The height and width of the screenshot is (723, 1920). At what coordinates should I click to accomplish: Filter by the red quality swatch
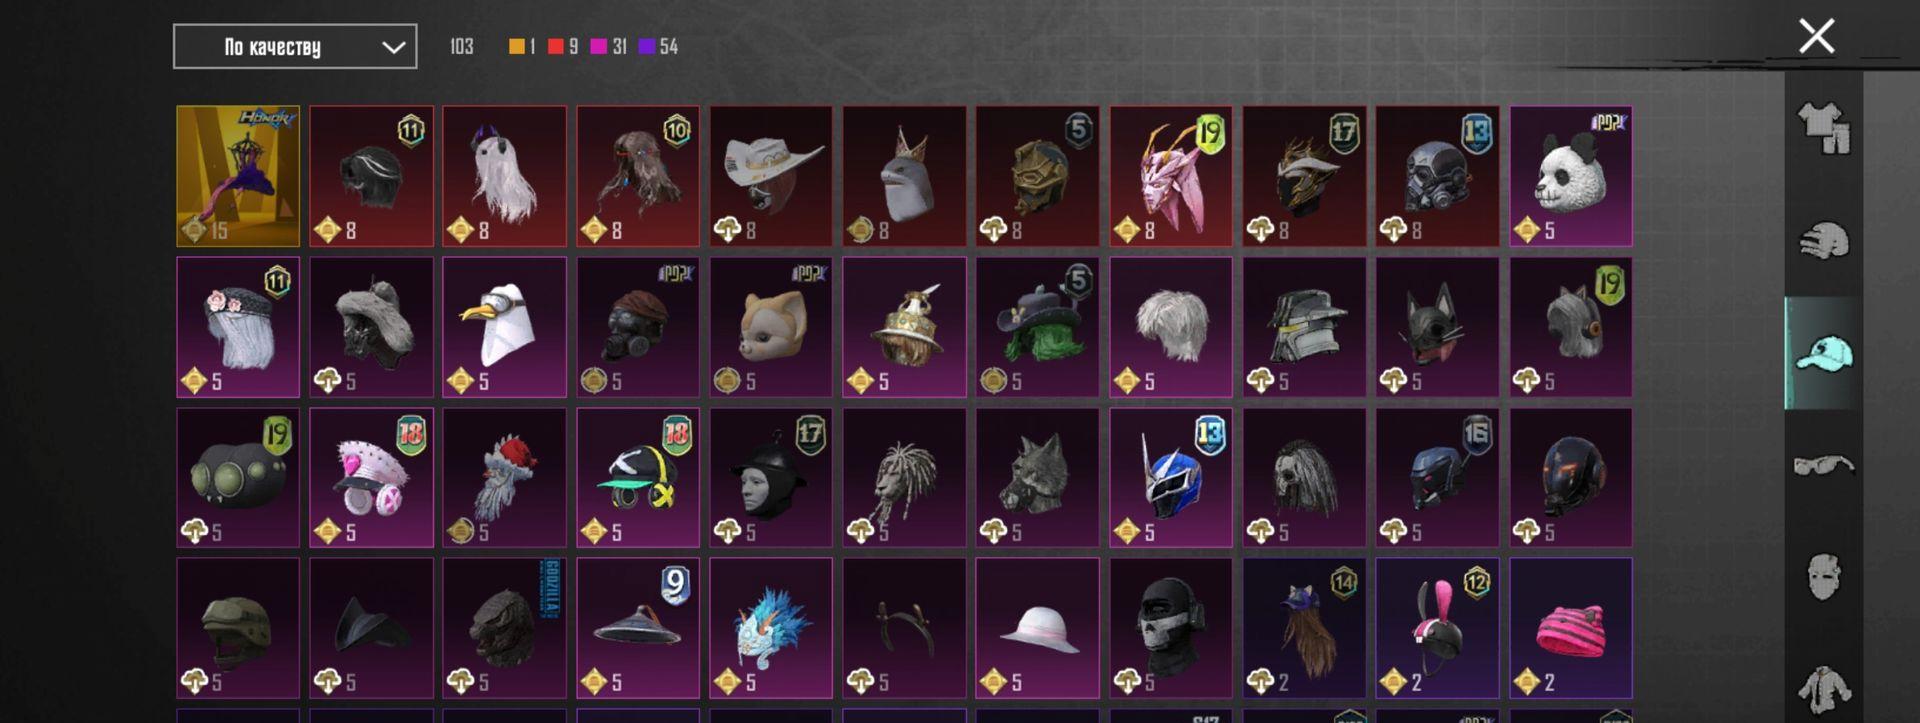coord(555,46)
